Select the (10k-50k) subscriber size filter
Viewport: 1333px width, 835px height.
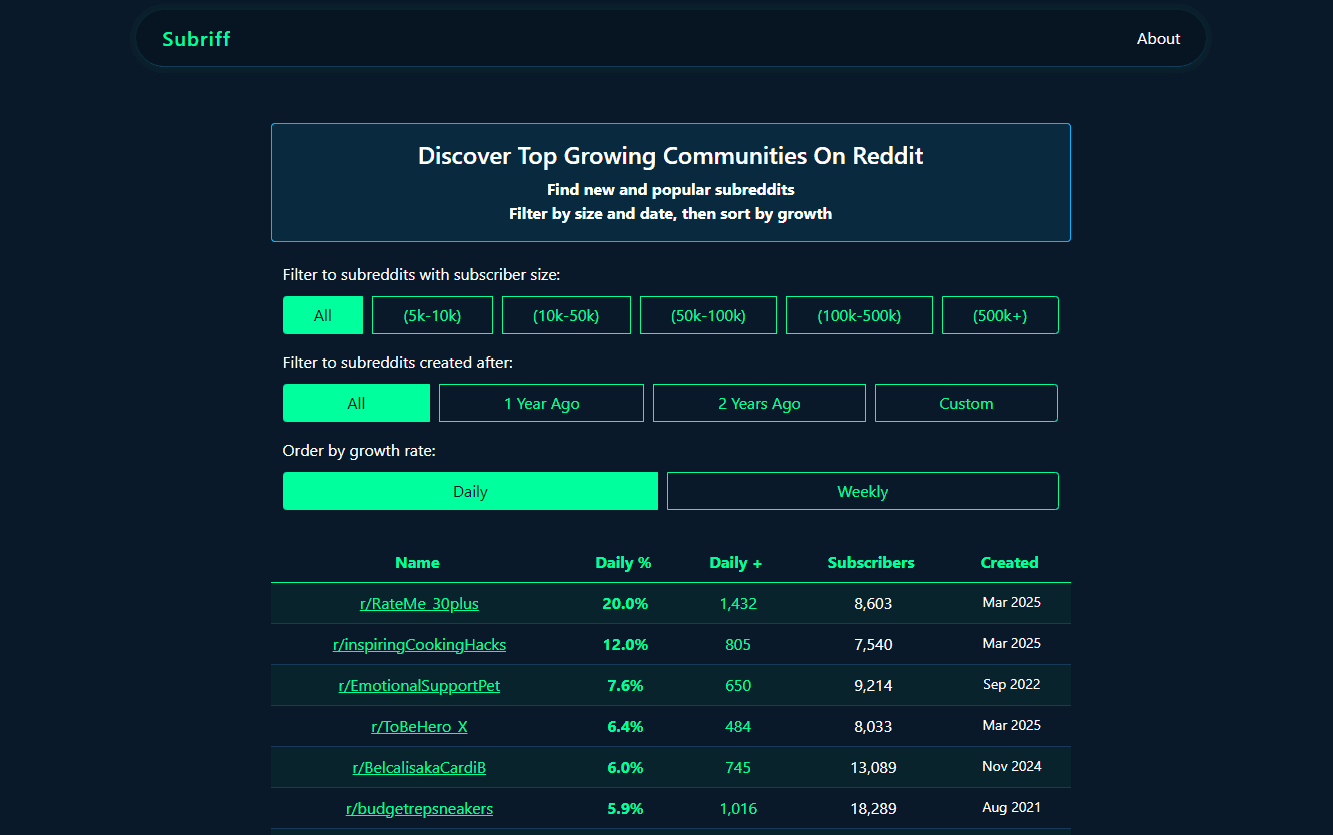click(566, 314)
